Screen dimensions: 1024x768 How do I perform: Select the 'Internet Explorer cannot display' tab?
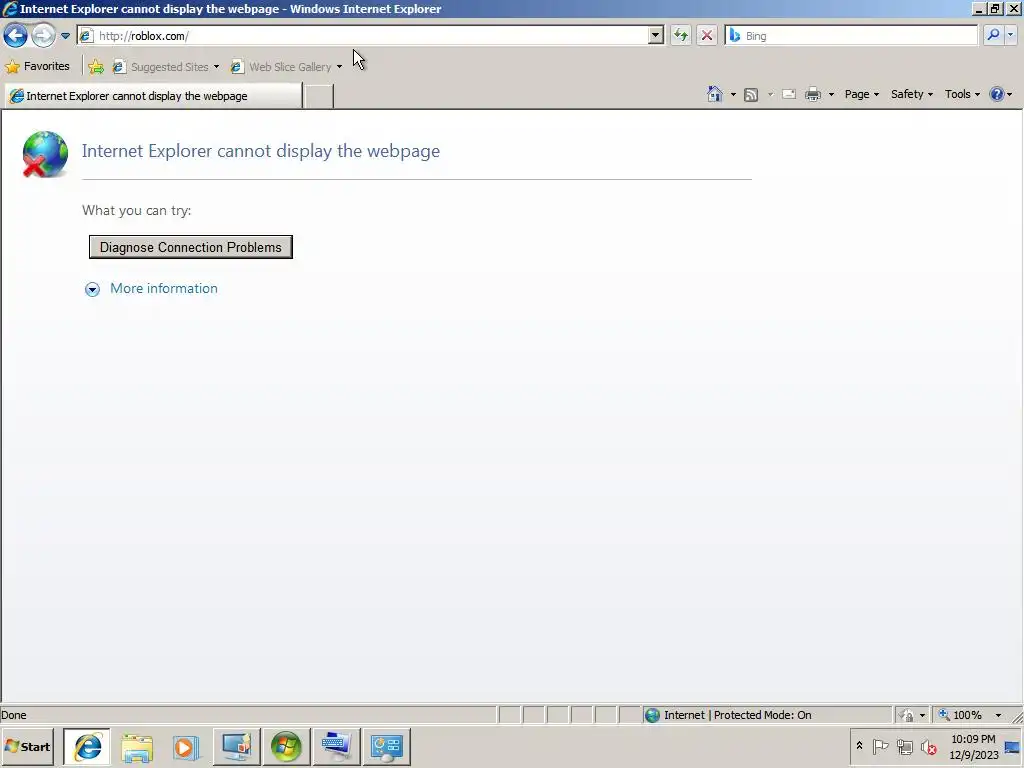[153, 96]
